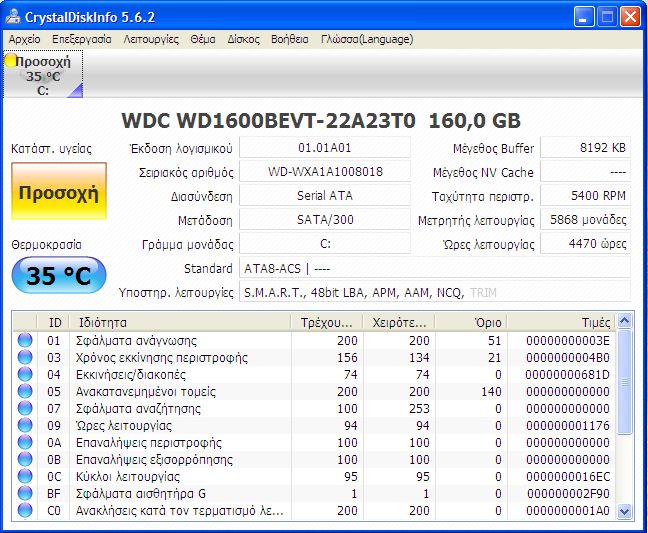648x533 pixels.
Task: Click the 5400 RPM rotation speed field
Action: (586, 196)
